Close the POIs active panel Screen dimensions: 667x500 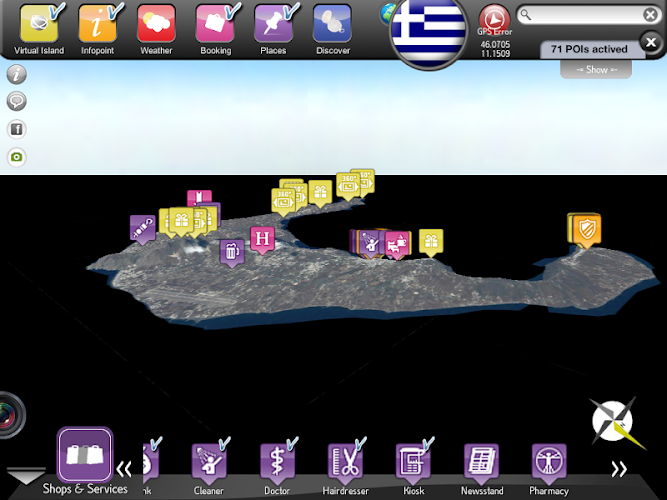point(651,42)
